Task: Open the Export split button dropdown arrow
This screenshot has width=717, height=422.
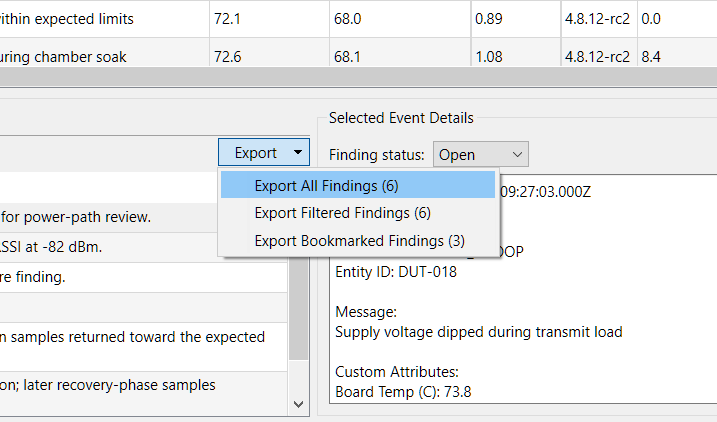Action: click(x=298, y=152)
